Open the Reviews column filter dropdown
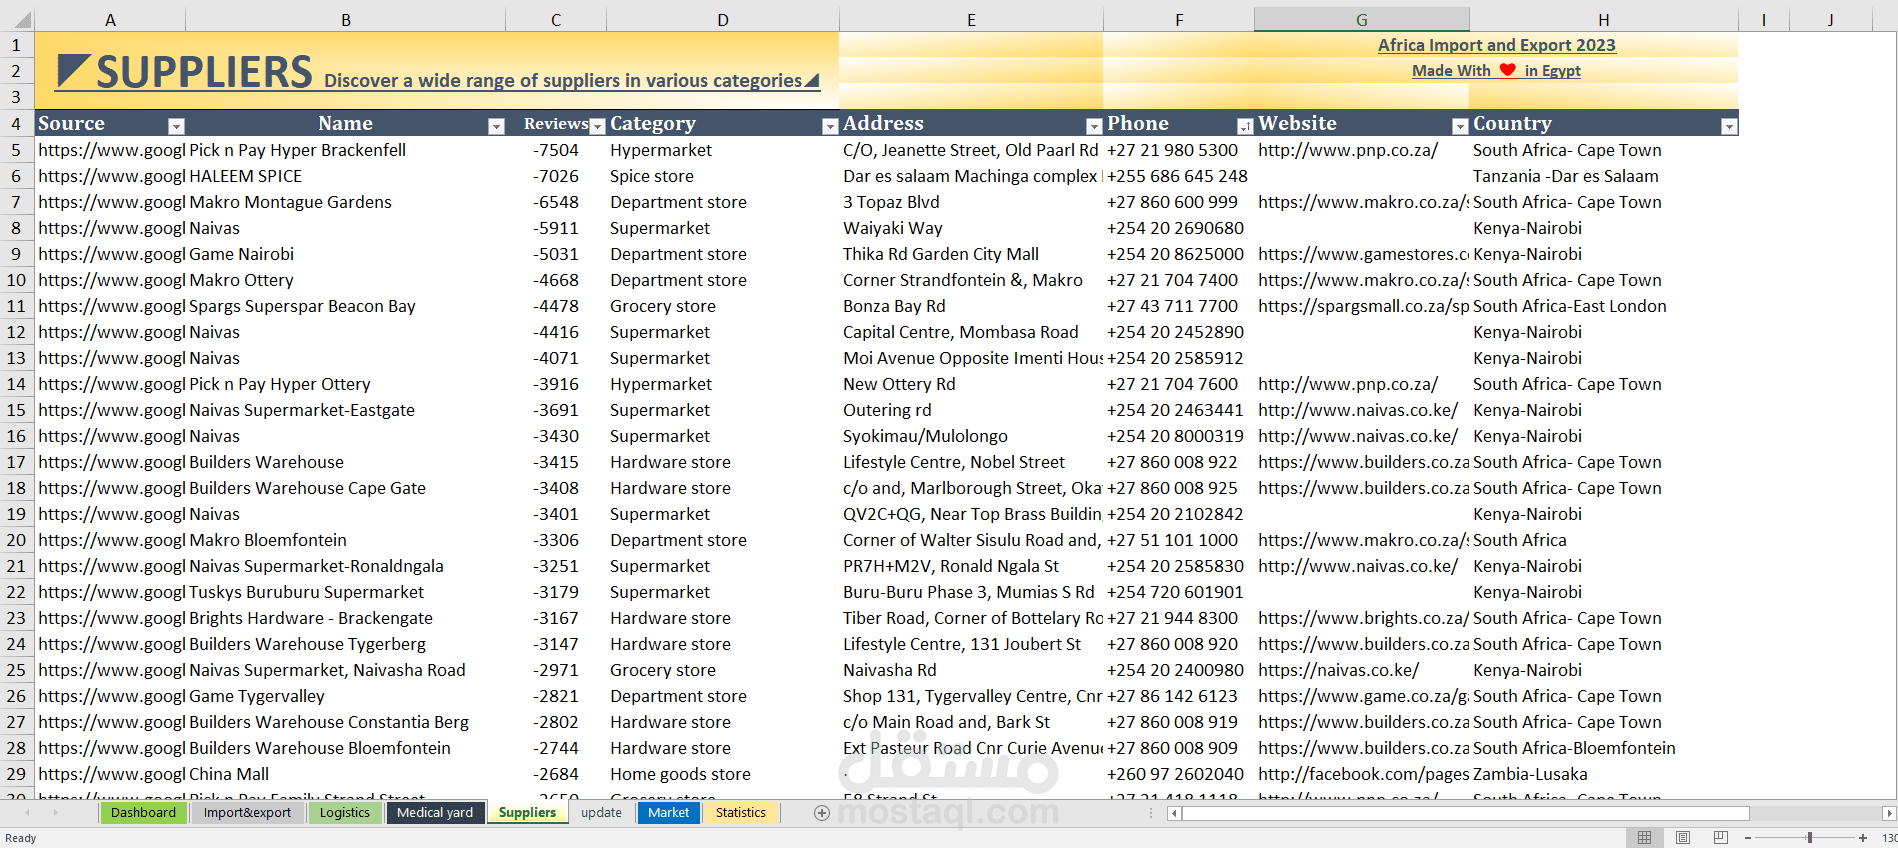Viewport: 1898px width, 848px height. click(x=597, y=126)
